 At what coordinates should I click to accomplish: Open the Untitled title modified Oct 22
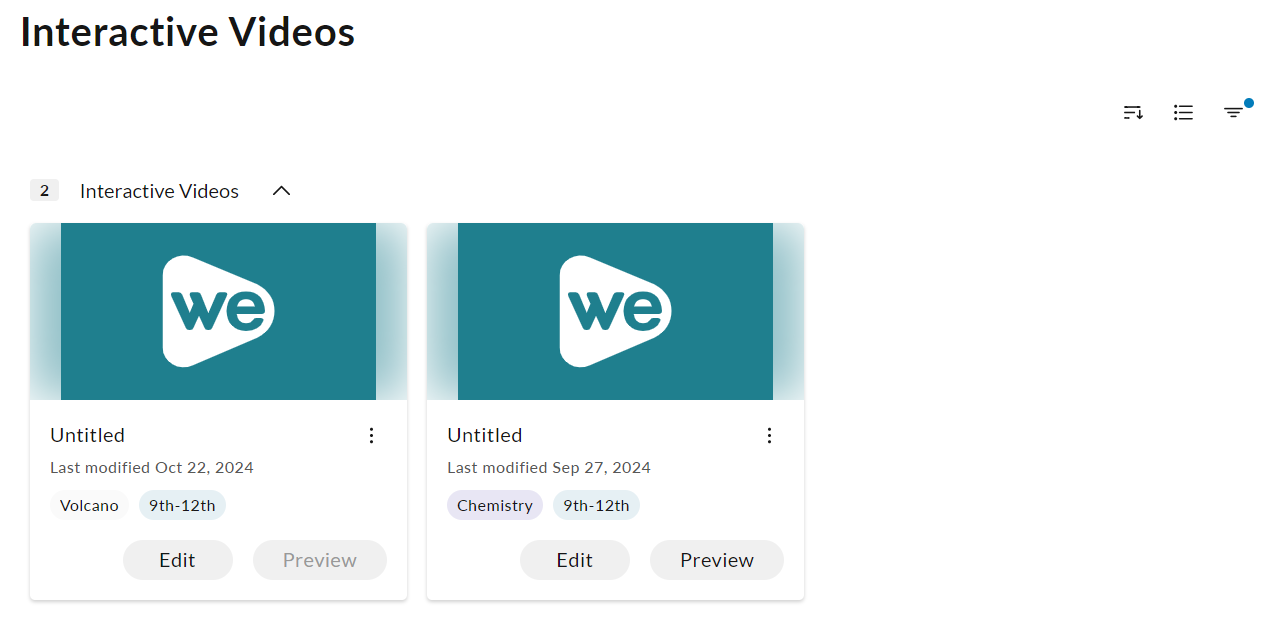click(88, 435)
